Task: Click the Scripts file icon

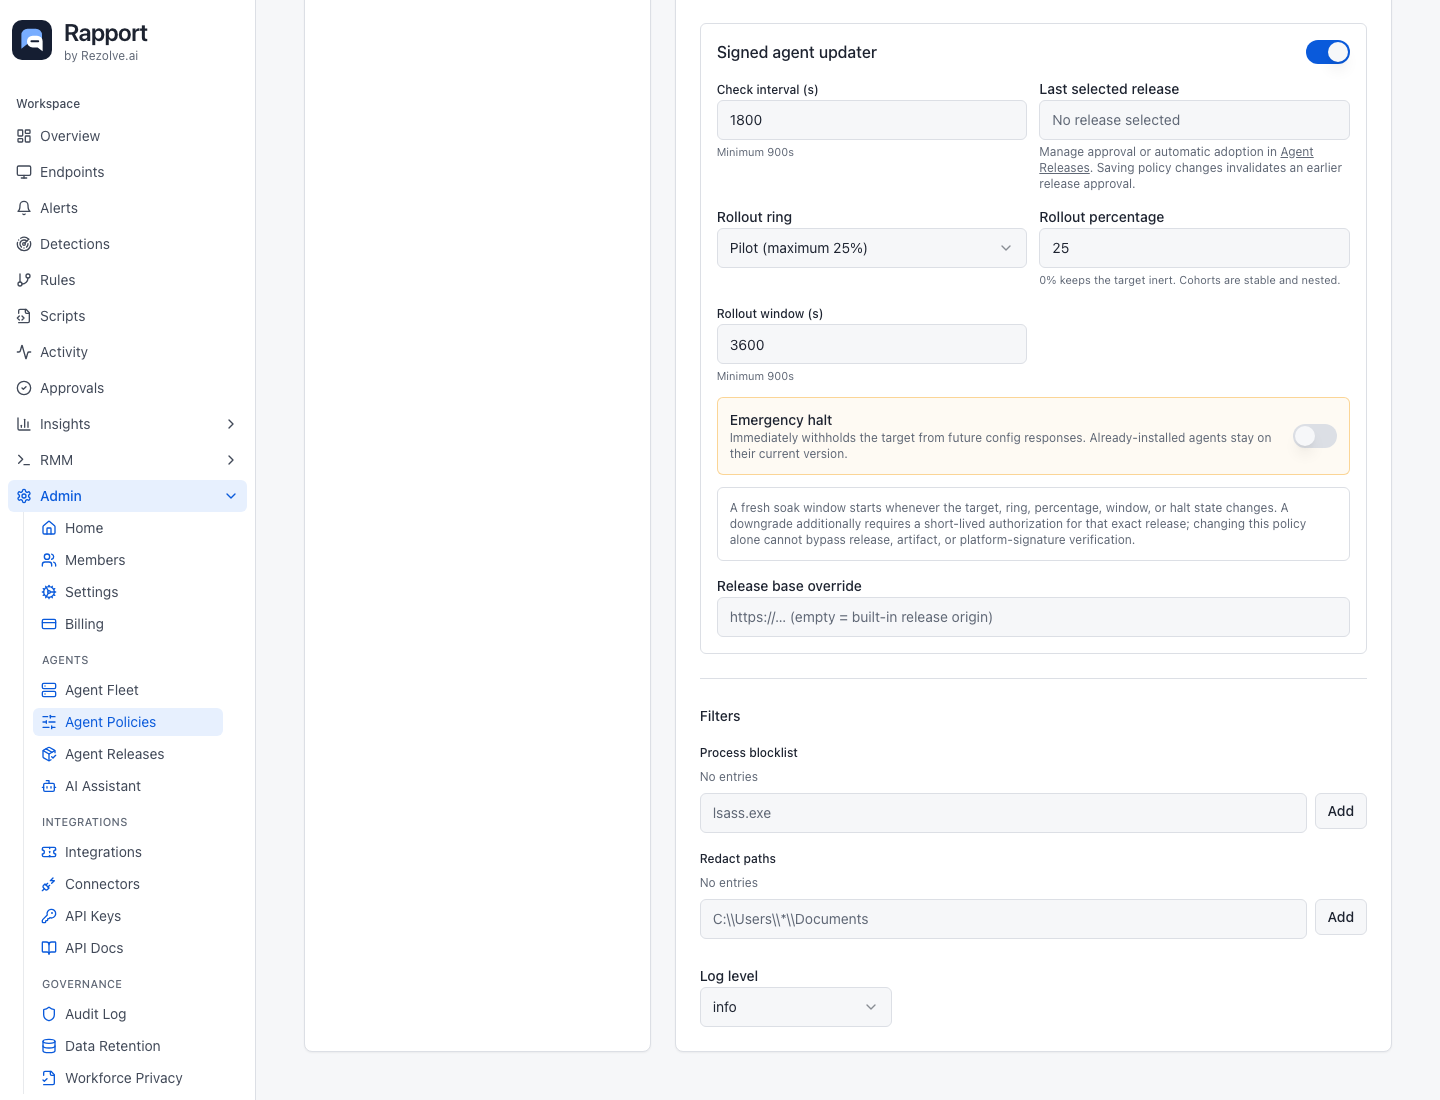Action: 24,316
